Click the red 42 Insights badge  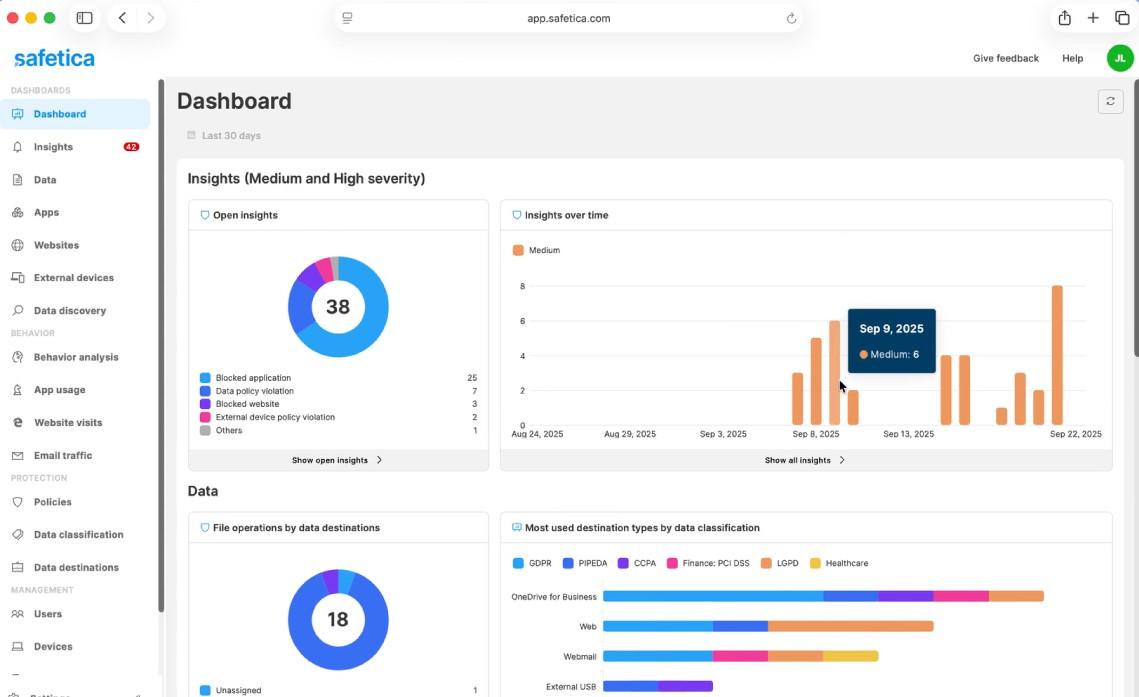tap(131, 147)
